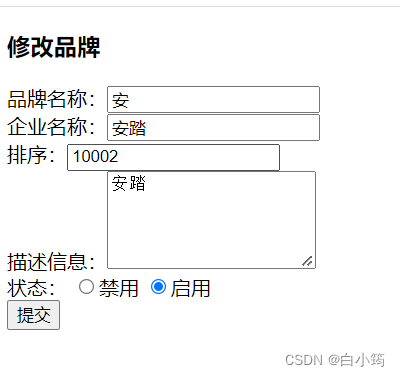Place cursor after 安踏 in 企业名称 field
Screen dimensions: 400x376
[147, 128]
